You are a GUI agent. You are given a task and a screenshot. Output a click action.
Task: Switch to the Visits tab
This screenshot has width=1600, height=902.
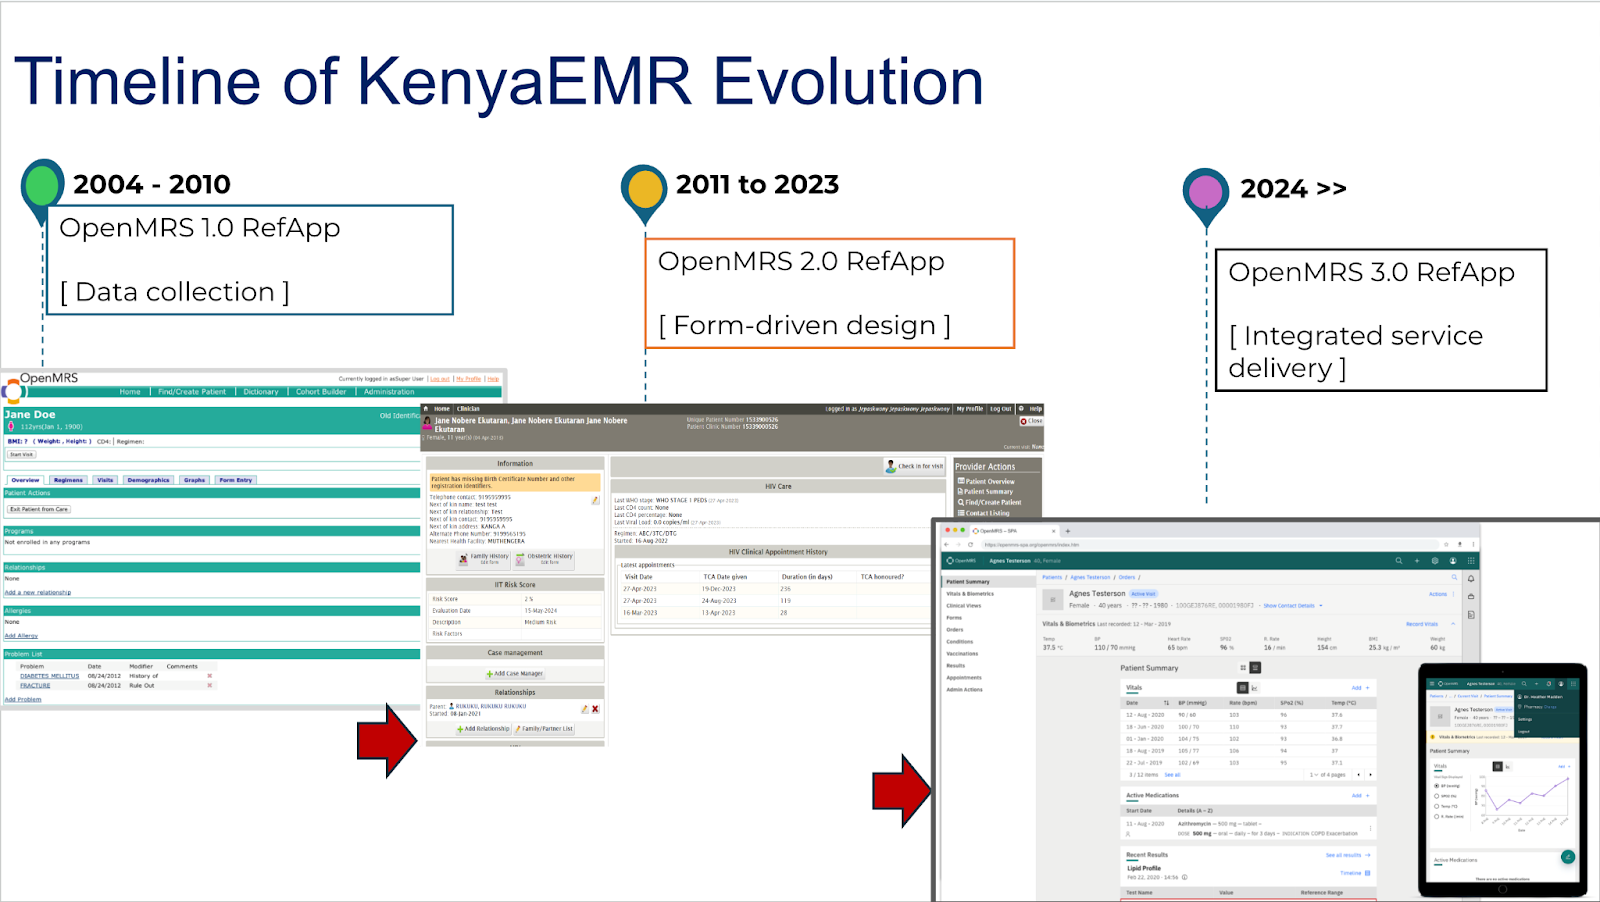[x=105, y=480]
